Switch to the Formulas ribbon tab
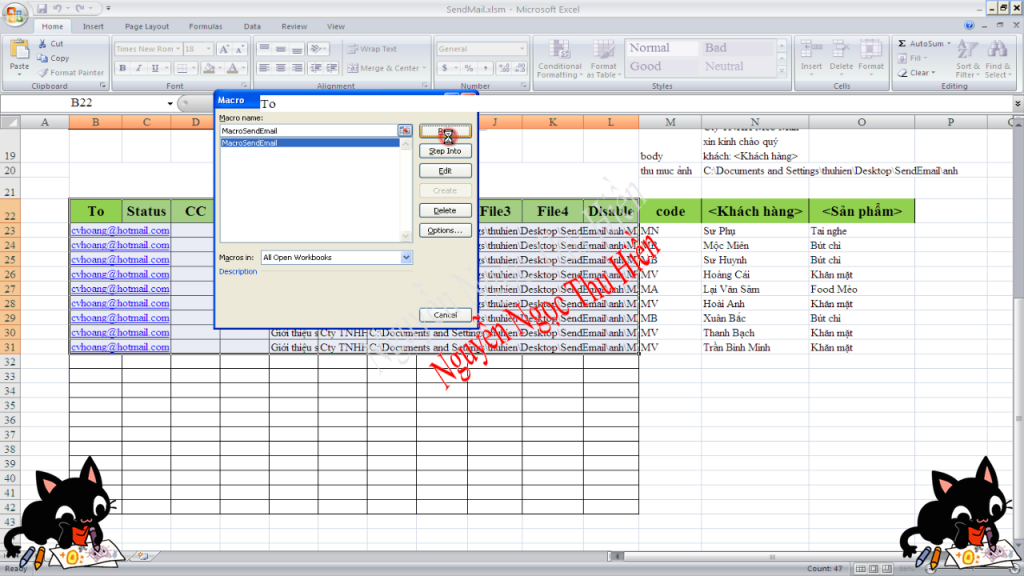The height and width of the screenshot is (576, 1024). pos(204,26)
